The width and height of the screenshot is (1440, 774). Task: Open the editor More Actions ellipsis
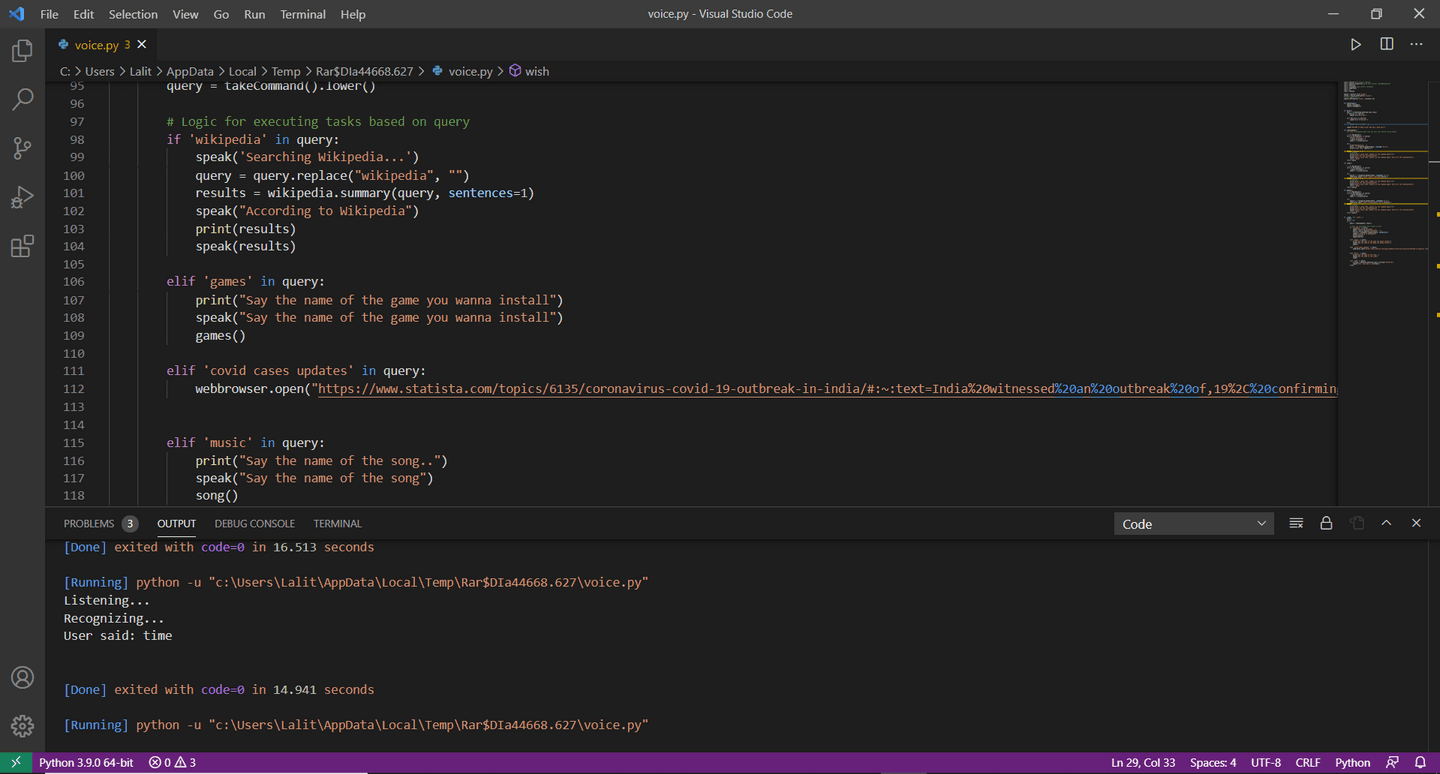[1416, 44]
